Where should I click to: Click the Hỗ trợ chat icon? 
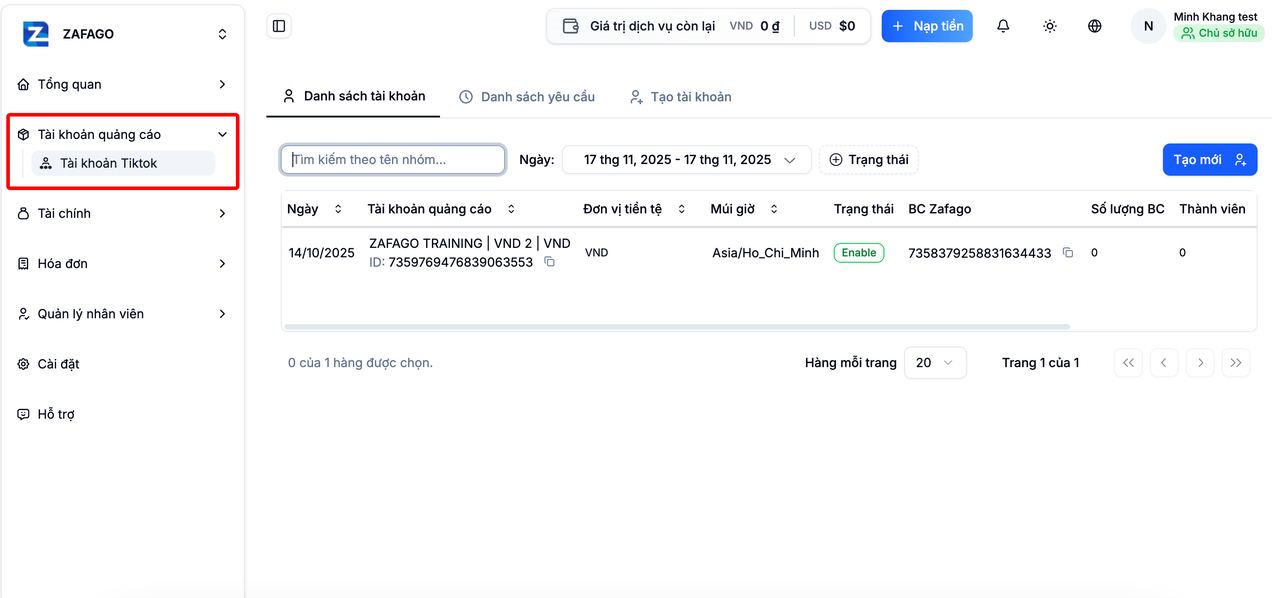coord(24,414)
